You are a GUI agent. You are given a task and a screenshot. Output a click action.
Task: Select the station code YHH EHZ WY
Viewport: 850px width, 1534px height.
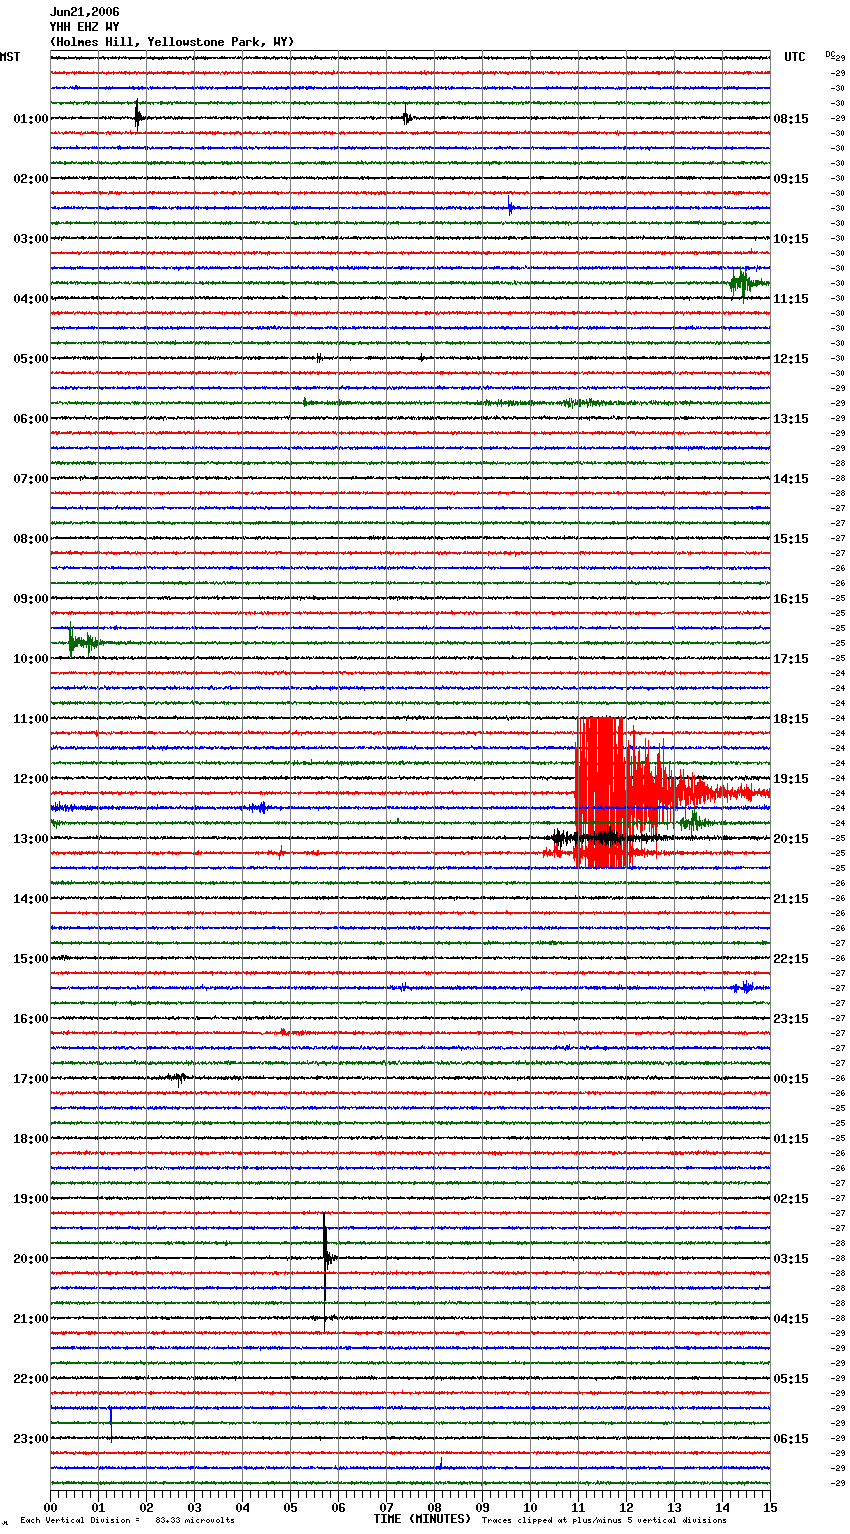pos(84,27)
